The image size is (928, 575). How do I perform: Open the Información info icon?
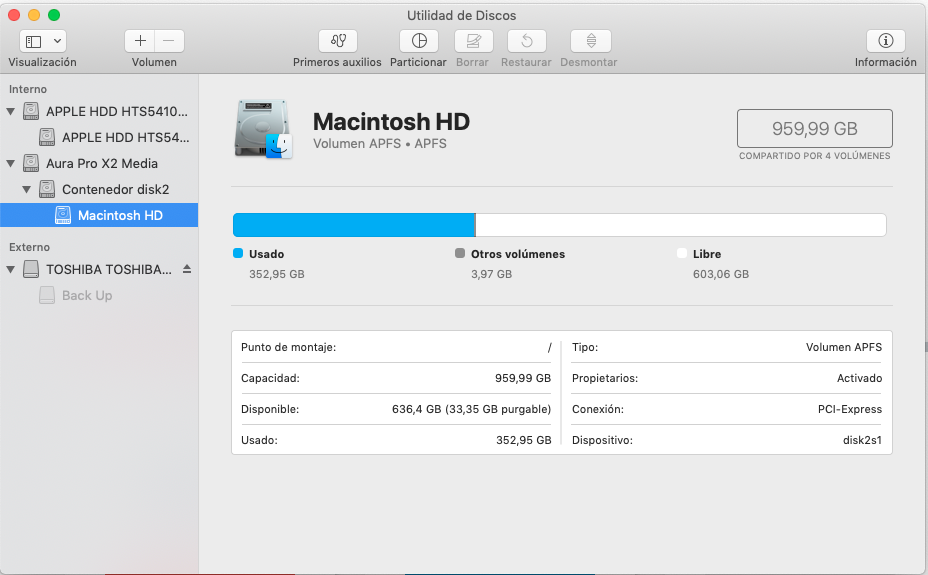[x=886, y=41]
